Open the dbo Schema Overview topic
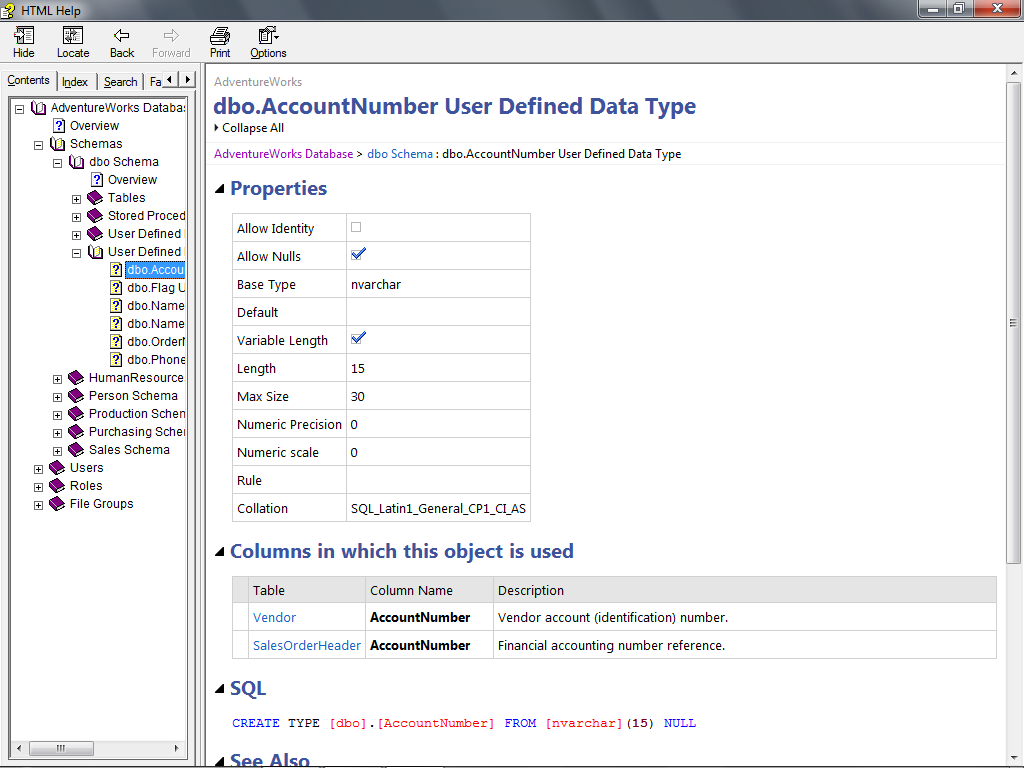Viewport: 1024px width, 768px height. point(133,180)
